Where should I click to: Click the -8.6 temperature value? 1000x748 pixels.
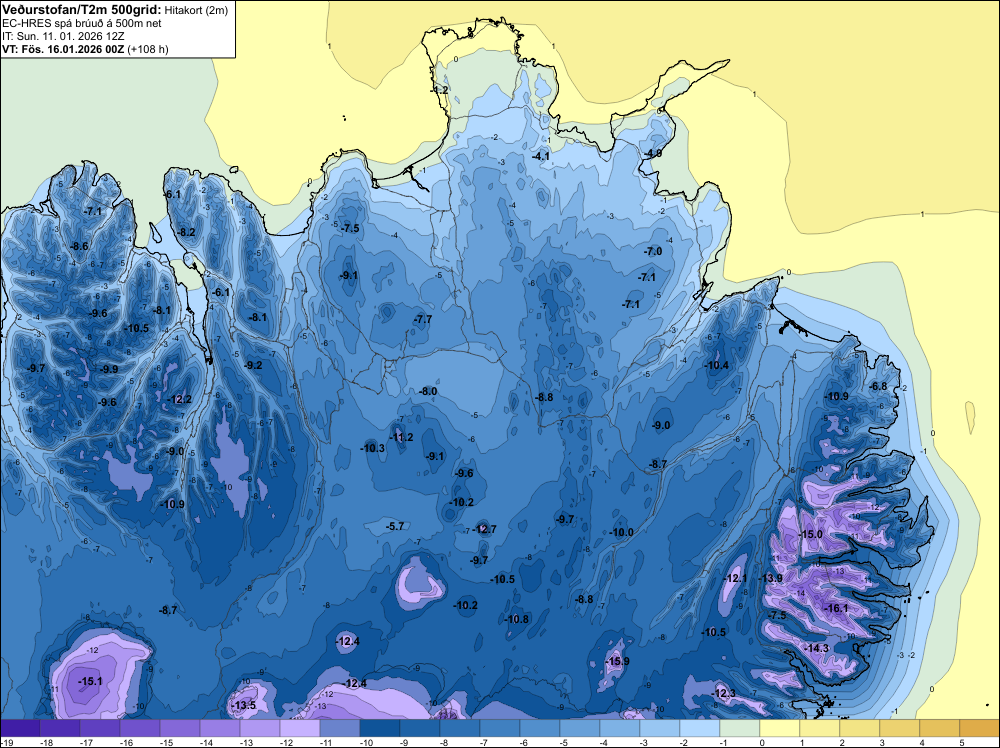[79, 246]
